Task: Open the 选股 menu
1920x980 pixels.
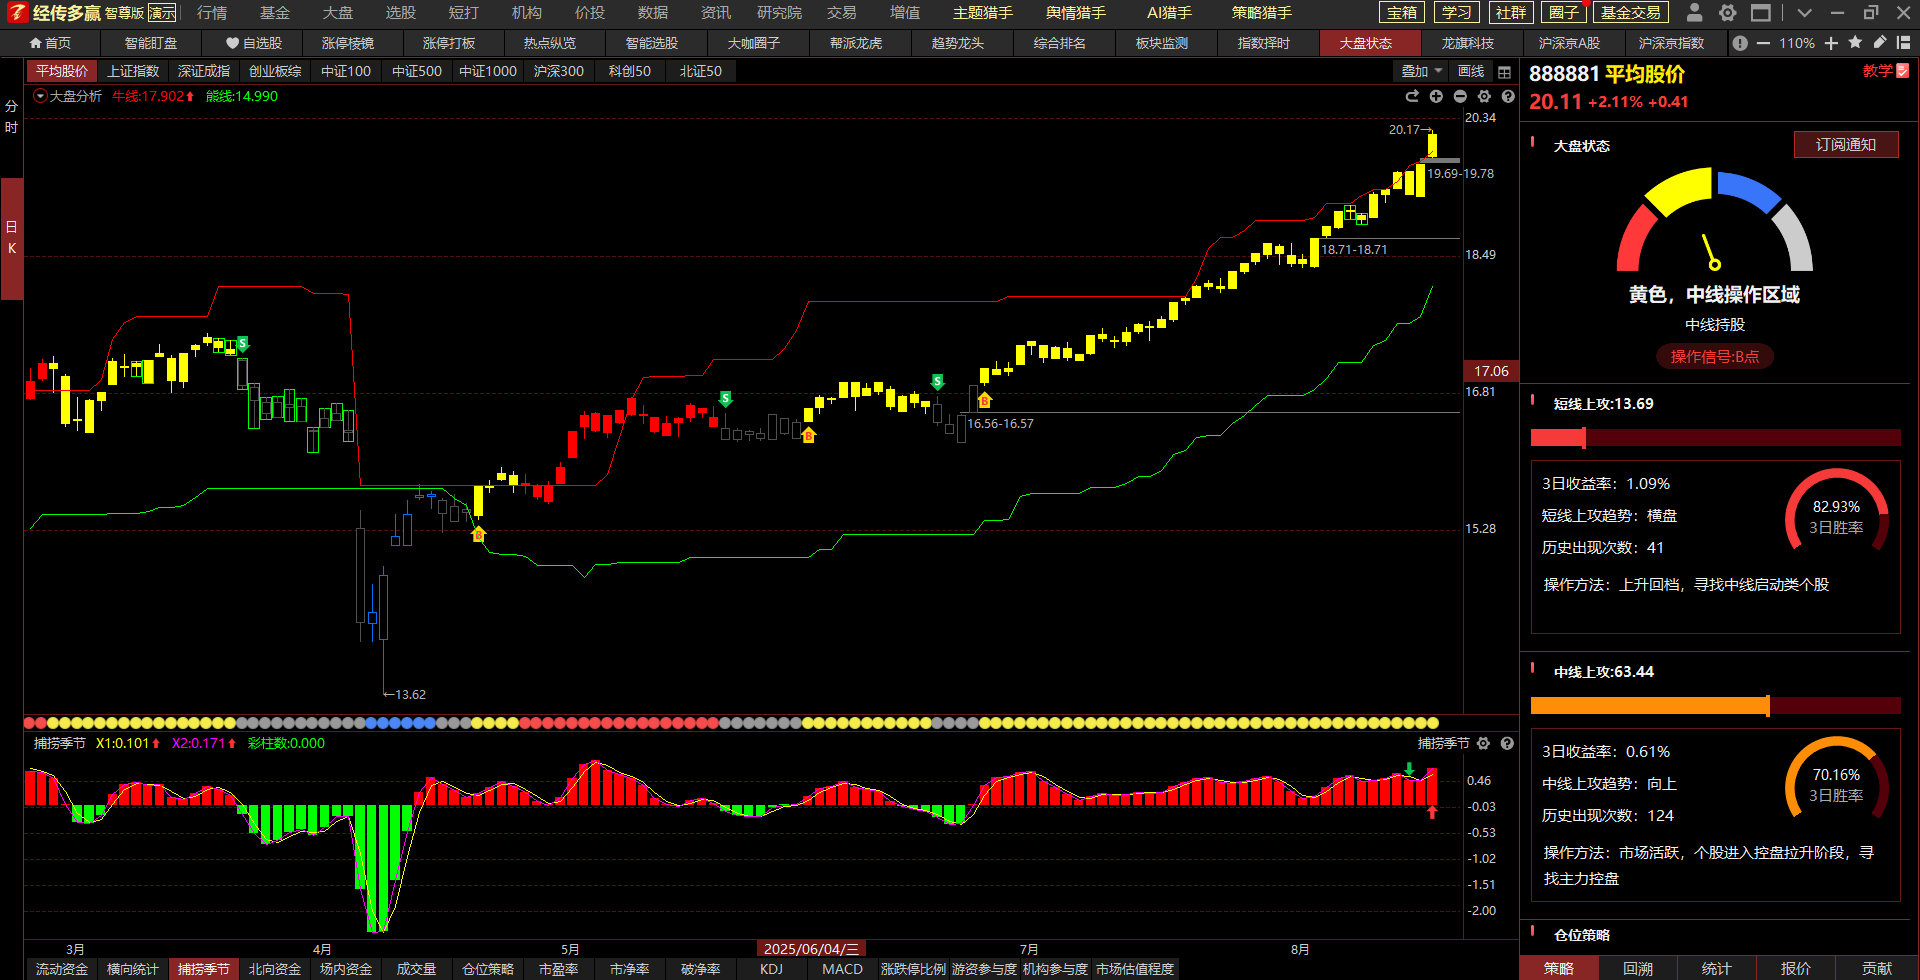Action: click(x=401, y=13)
